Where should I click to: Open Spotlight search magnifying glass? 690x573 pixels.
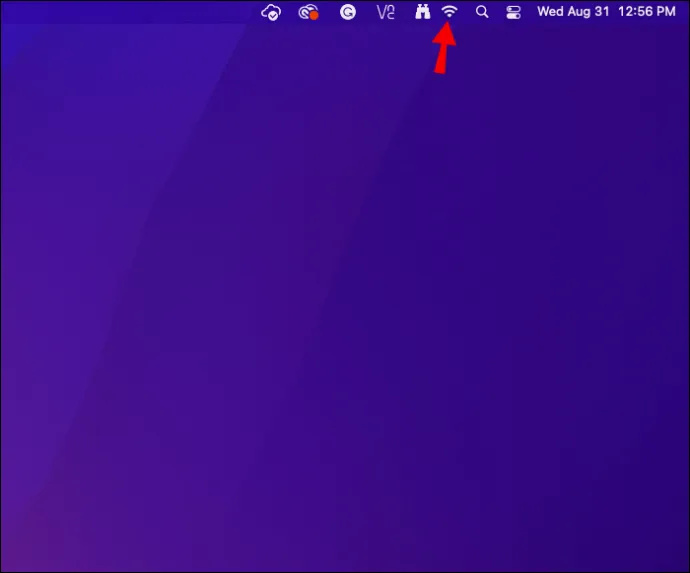pyautogui.click(x=482, y=12)
